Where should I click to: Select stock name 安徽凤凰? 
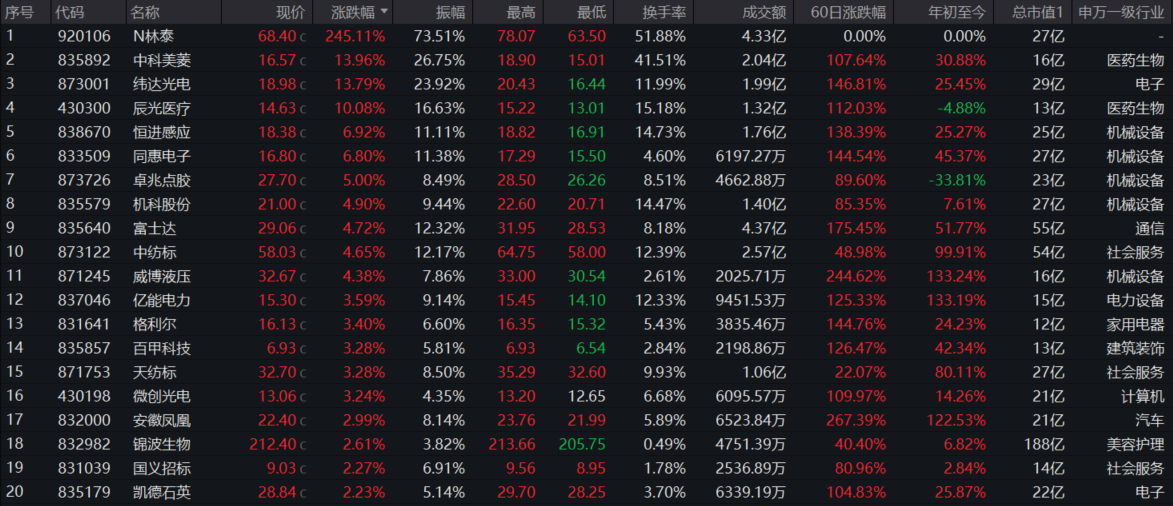point(162,420)
